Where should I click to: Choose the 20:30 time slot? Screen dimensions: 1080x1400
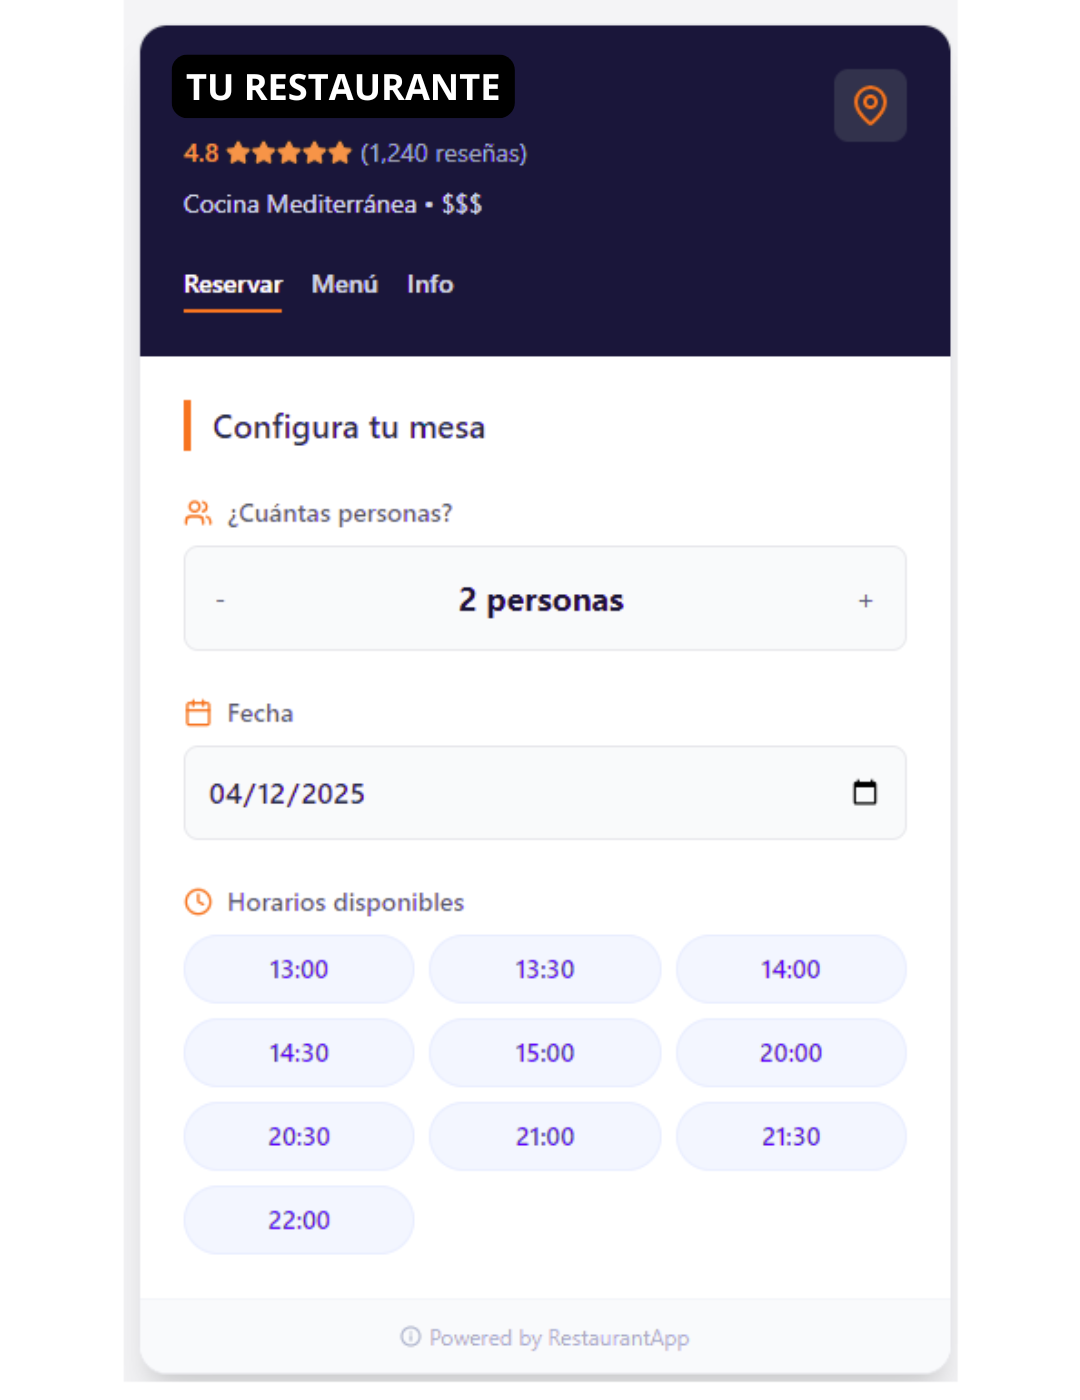click(x=299, y=1137)
